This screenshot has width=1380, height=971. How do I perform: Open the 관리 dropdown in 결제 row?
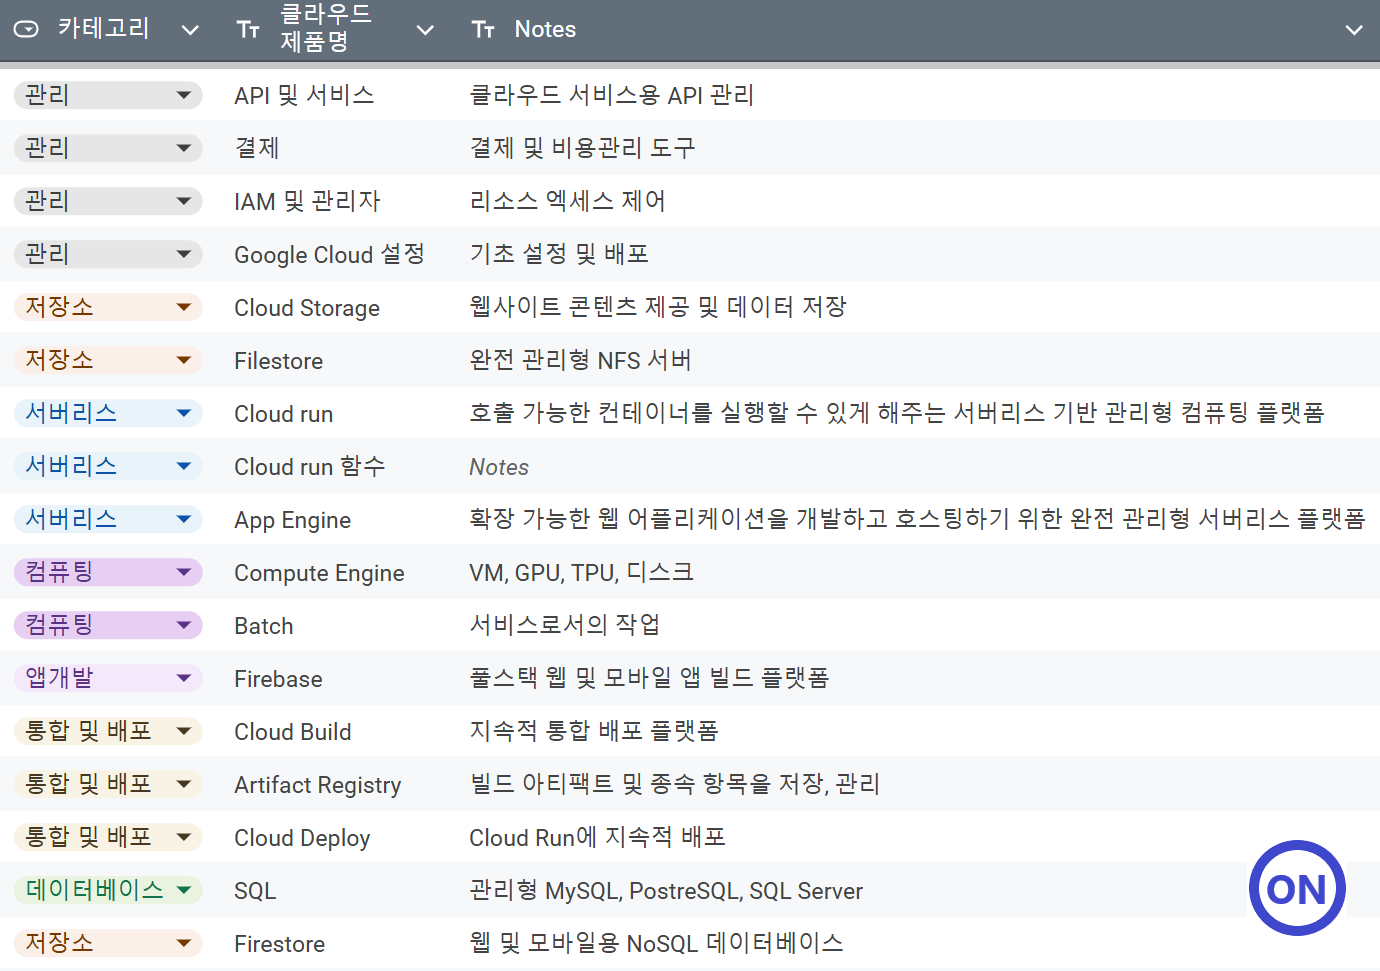[108, 148]
